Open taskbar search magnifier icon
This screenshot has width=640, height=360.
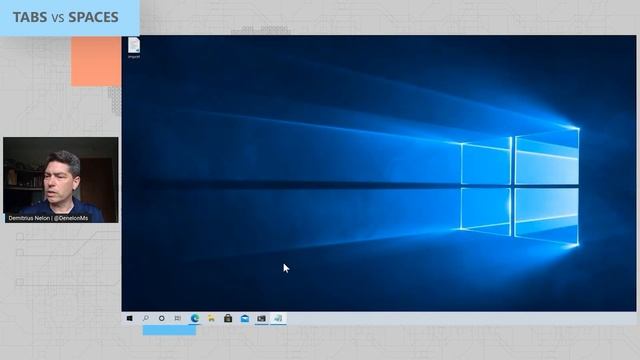tap(145, 318)
